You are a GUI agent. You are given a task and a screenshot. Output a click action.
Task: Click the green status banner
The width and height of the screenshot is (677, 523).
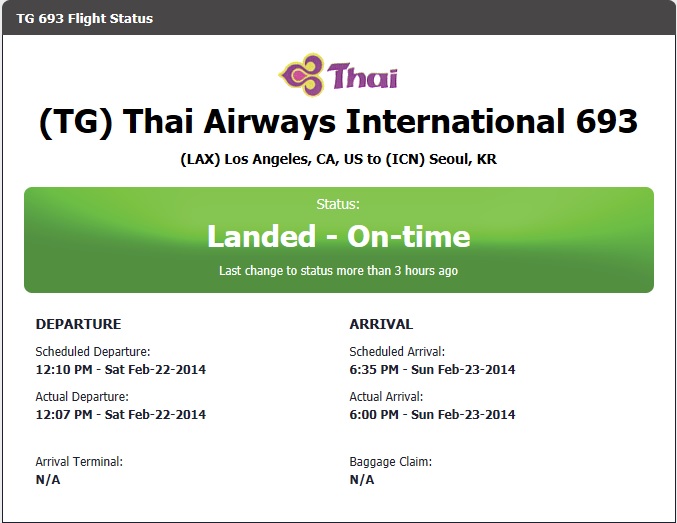coord(339,240)
